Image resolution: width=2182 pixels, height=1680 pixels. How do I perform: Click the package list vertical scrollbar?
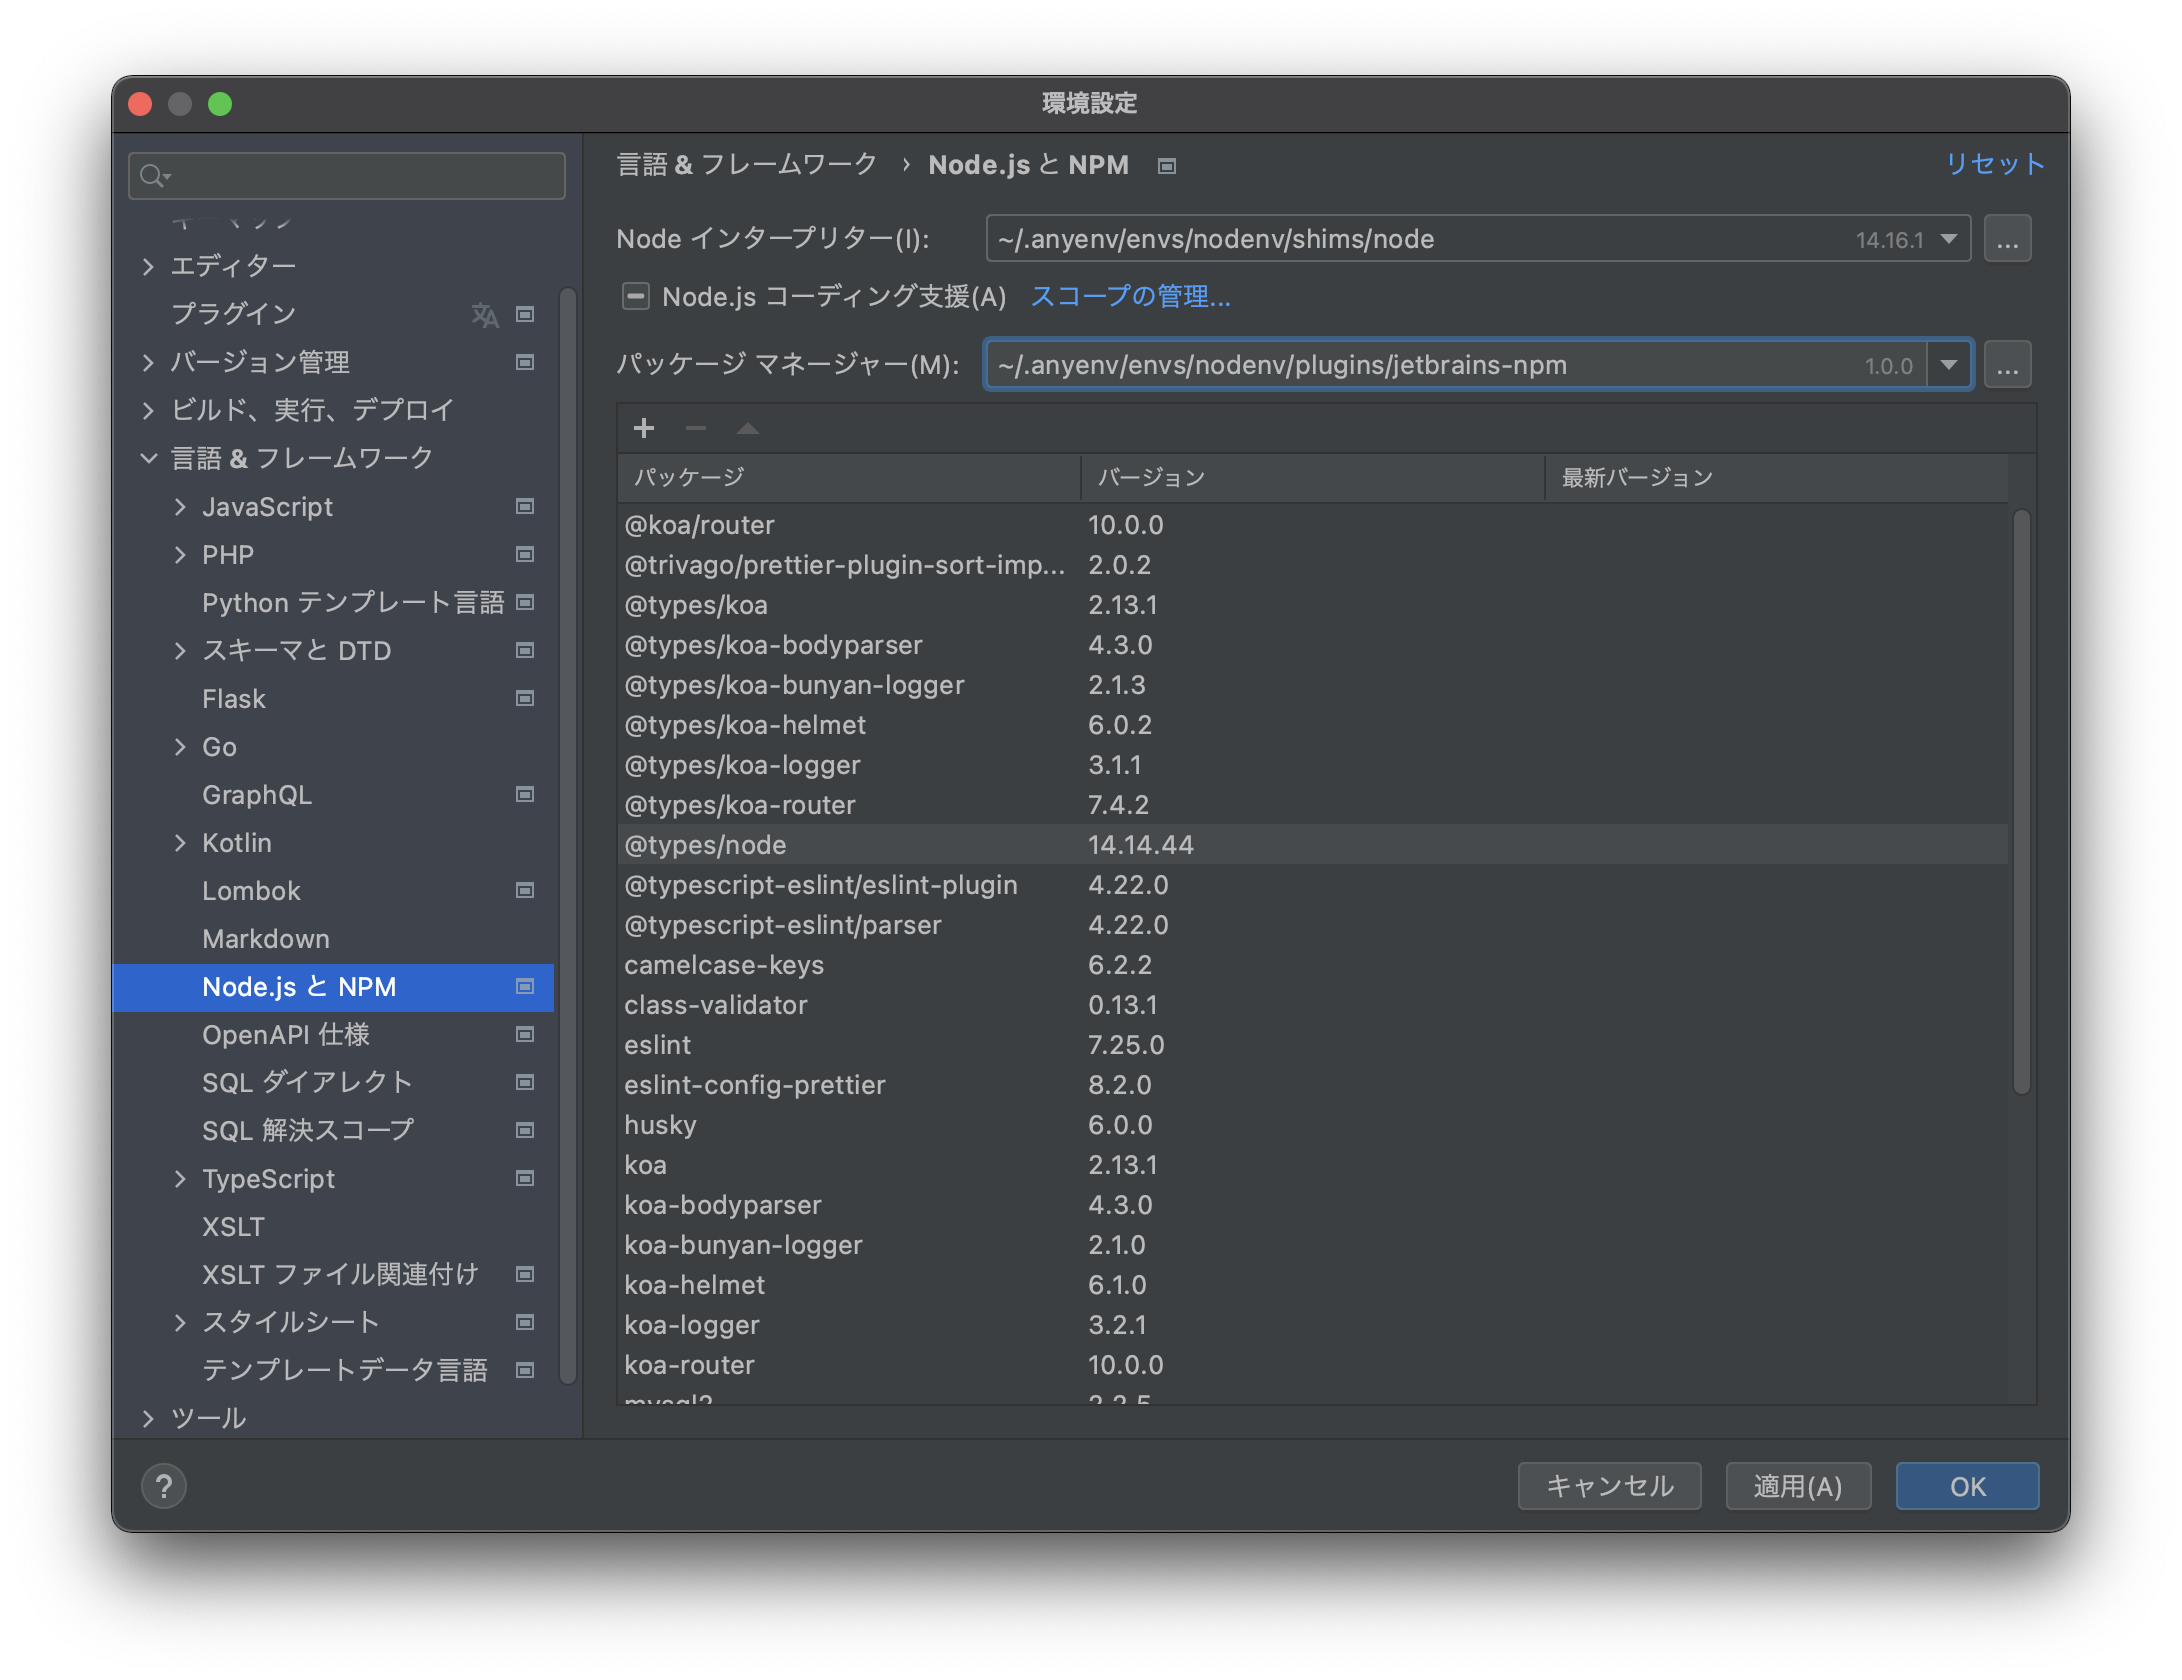coord(2021,803)
